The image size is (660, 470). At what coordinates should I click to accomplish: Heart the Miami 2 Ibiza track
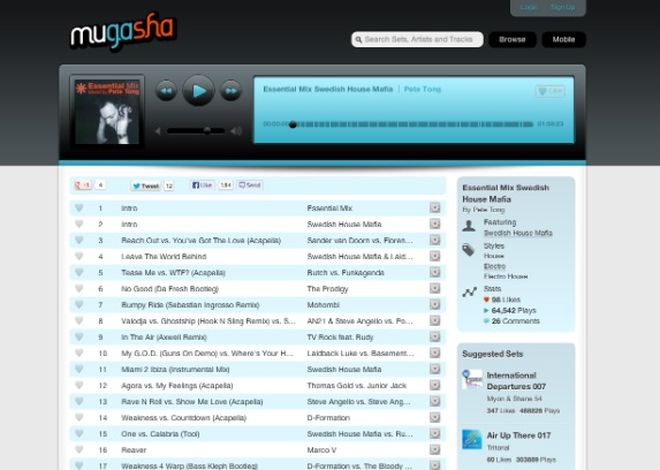click(79, 369)
